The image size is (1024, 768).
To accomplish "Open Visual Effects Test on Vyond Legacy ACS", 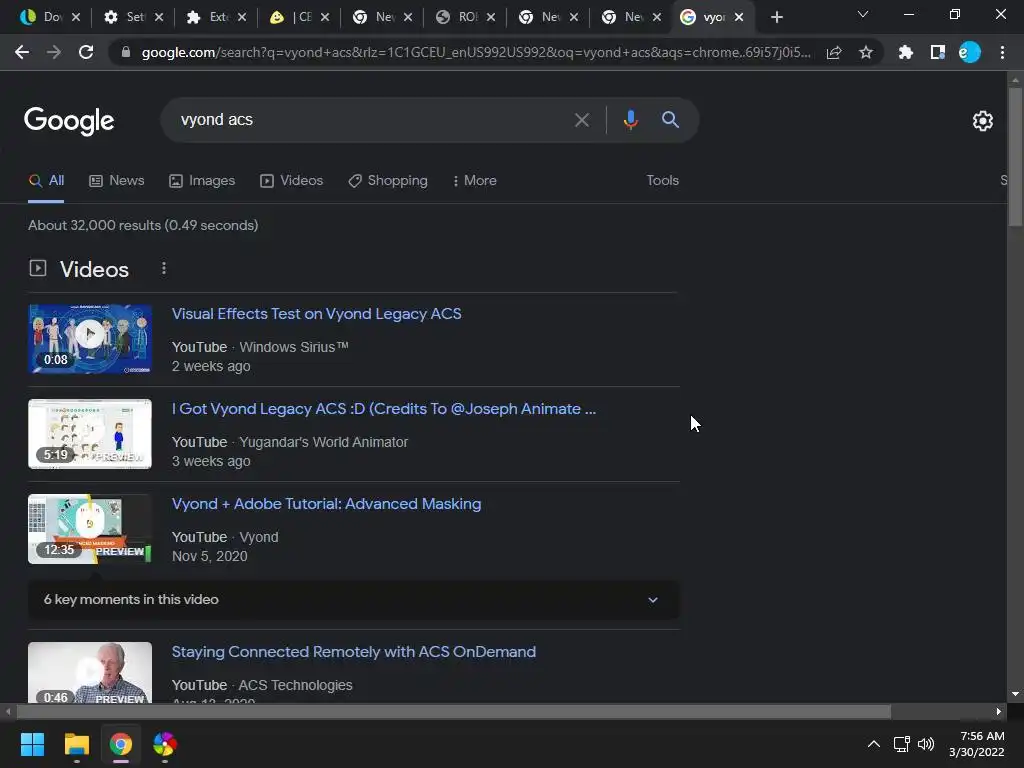I will coord(316,314).
